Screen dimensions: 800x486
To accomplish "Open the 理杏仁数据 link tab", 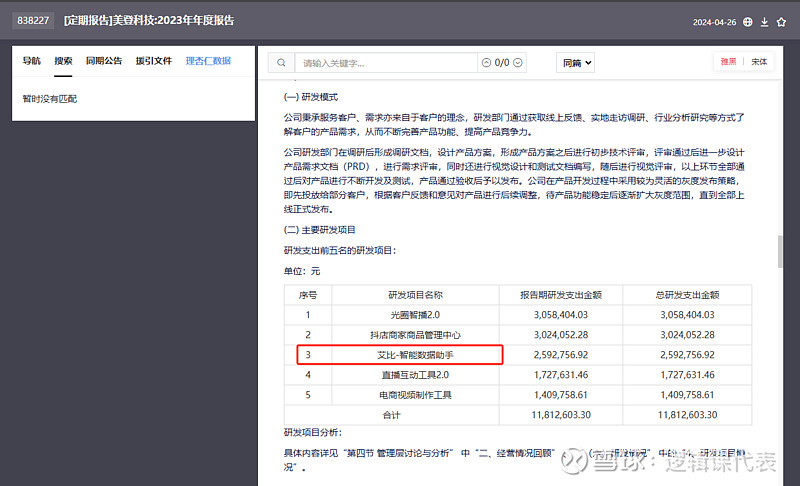I will tap(208, 61).
